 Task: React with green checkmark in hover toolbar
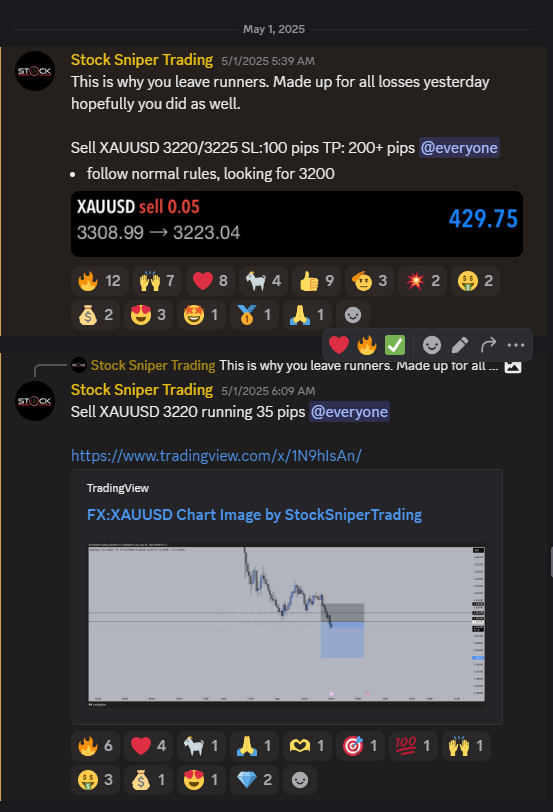(x=395, y=345)
